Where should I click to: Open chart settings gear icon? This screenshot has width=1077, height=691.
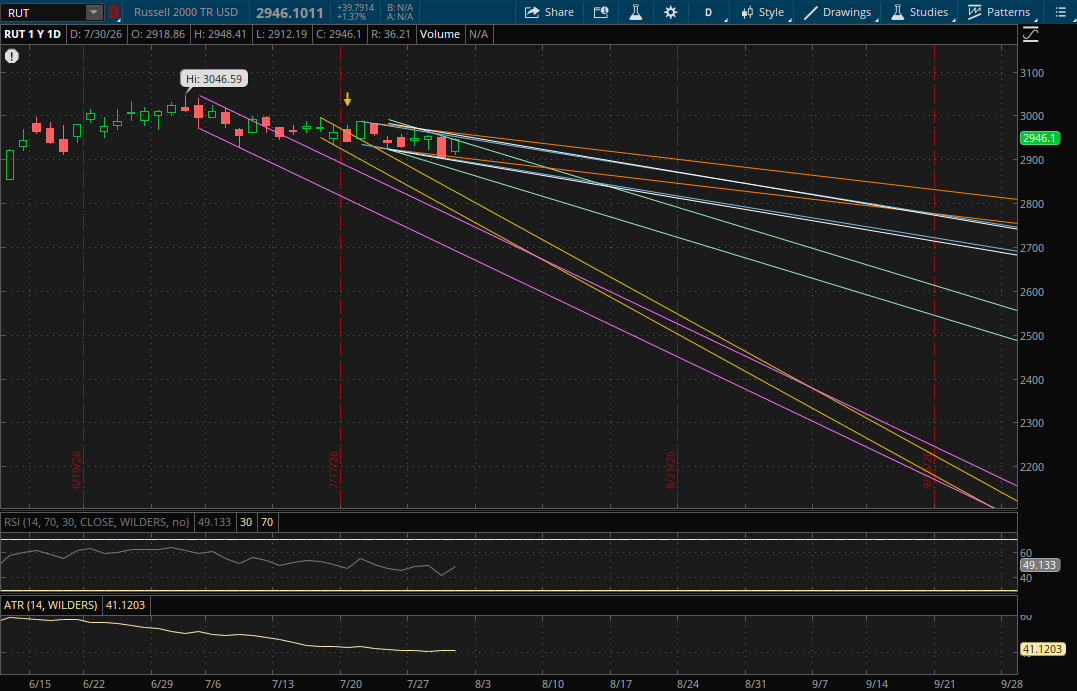pyautogui.click(x=670, y=12)
